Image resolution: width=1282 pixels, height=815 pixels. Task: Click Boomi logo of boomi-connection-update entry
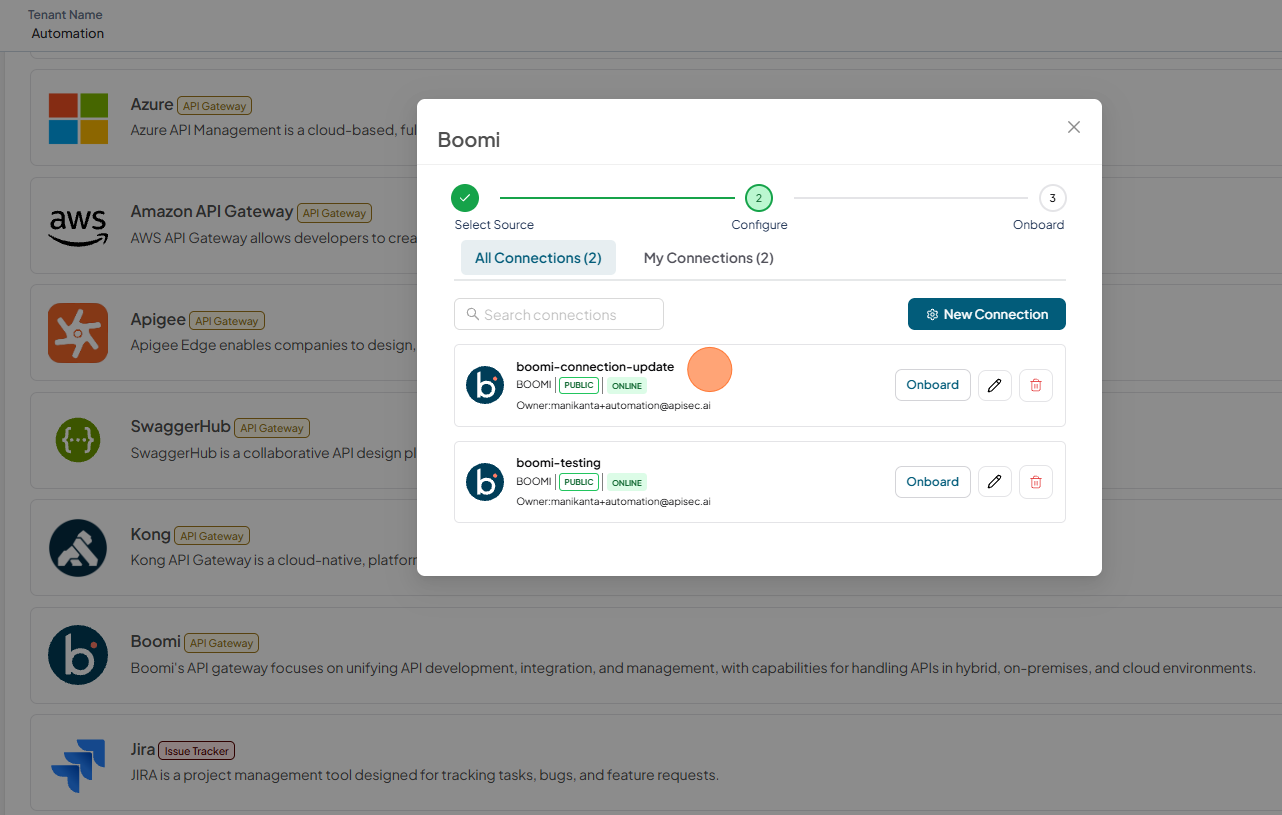click(485, 385)
